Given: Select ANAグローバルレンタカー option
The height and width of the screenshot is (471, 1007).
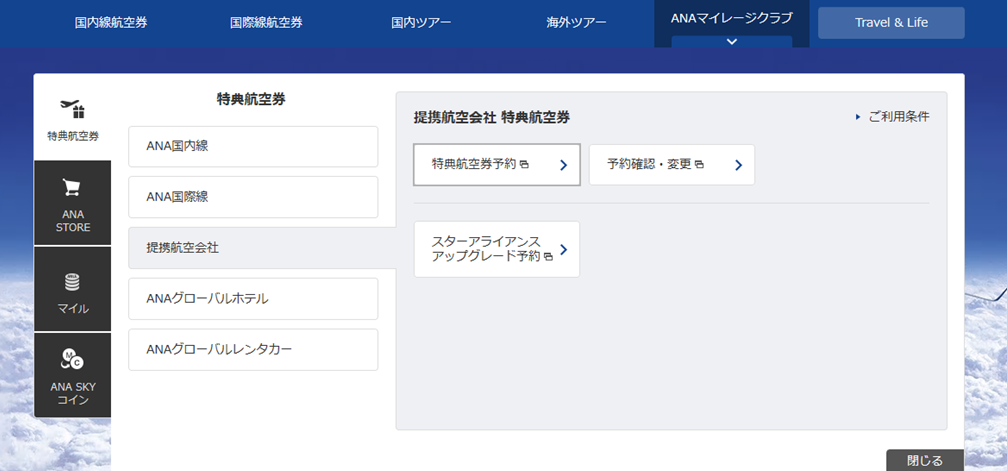Looking at the screenshot, I should (253, 350).
